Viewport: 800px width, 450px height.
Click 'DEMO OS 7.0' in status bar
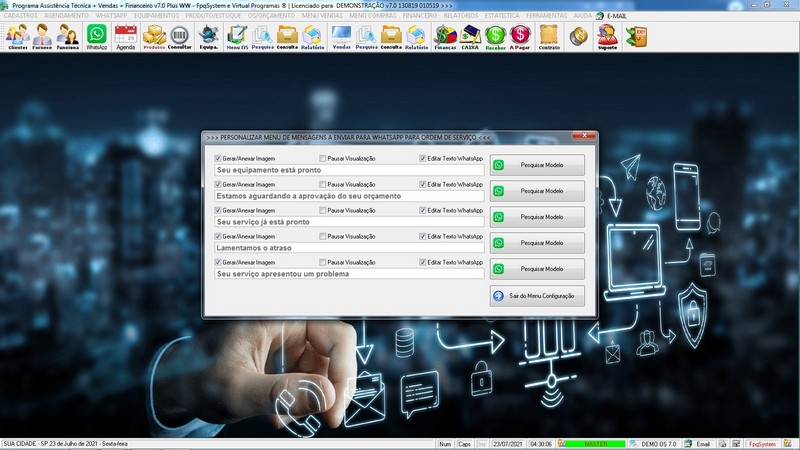click(x=658, y=444)
